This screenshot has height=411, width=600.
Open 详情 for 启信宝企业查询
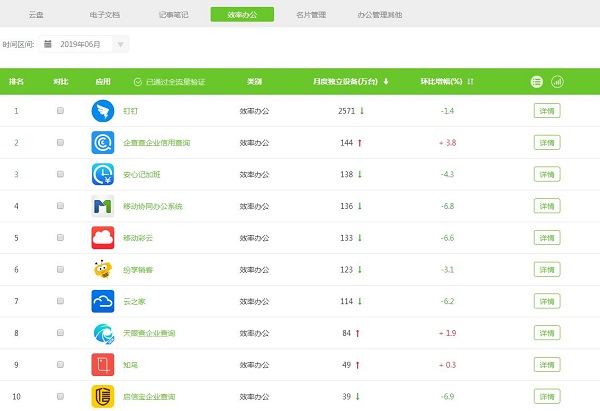pyautogui.click(x=547, y=396)
